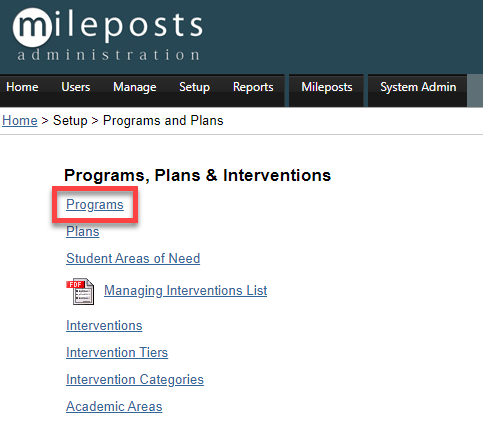Viewport: 483px width, 434px height.
Task: Open Managing Interventions List document link
Action: click(x=186, y=290)
